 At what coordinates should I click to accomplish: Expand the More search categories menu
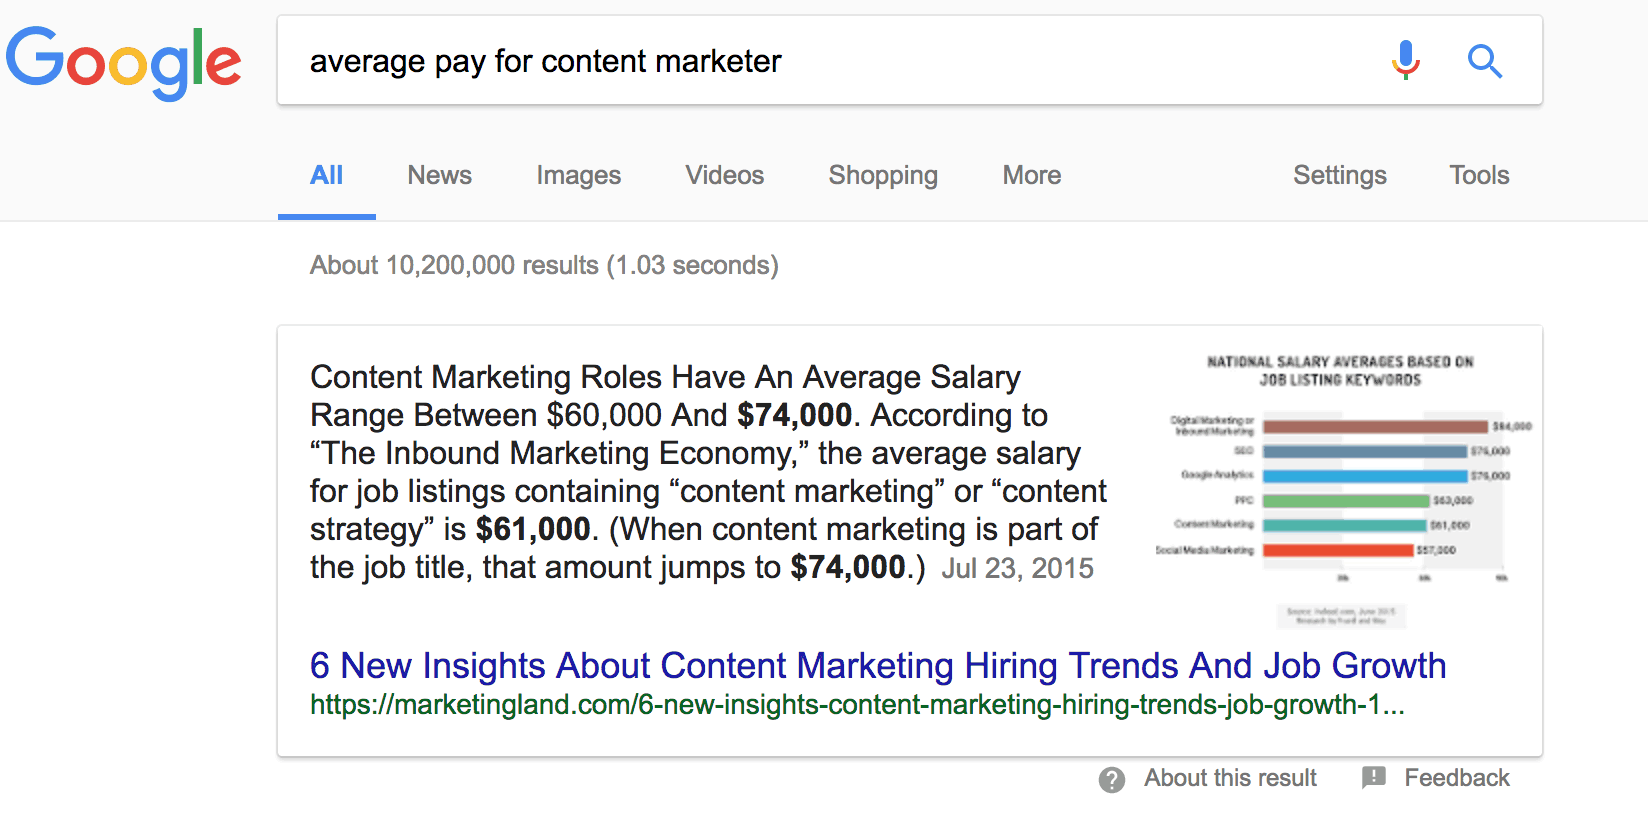click(1032, 175)
